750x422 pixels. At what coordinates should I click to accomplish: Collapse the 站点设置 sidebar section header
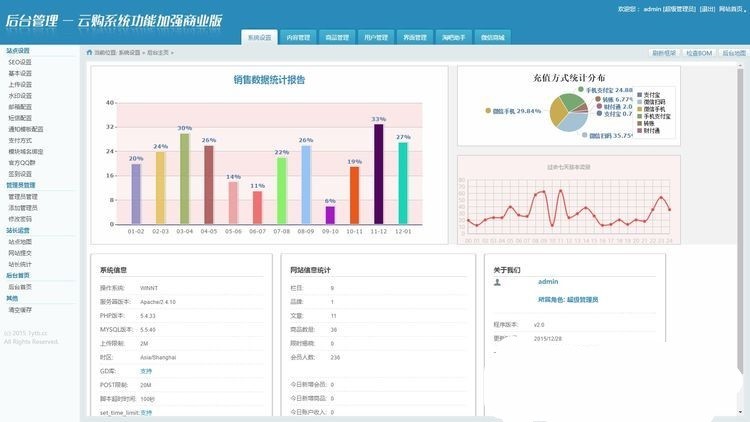coord(18,50)
